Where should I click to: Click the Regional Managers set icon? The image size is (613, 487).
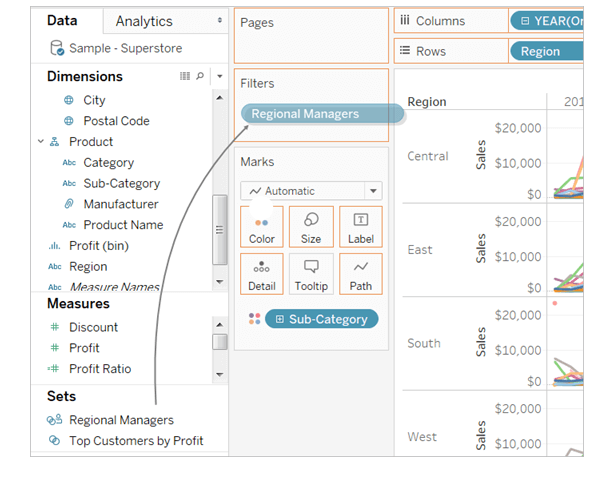[54, 420]
